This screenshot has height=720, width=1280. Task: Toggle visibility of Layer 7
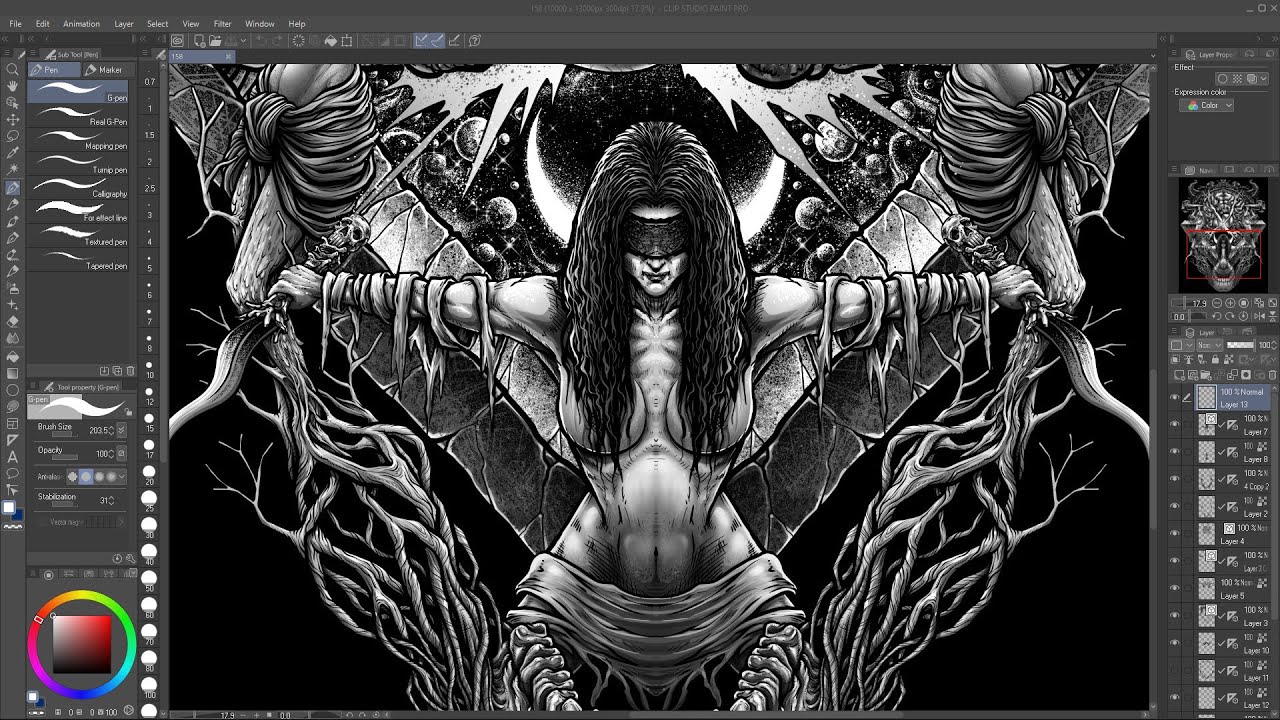tap(1175, 424)
